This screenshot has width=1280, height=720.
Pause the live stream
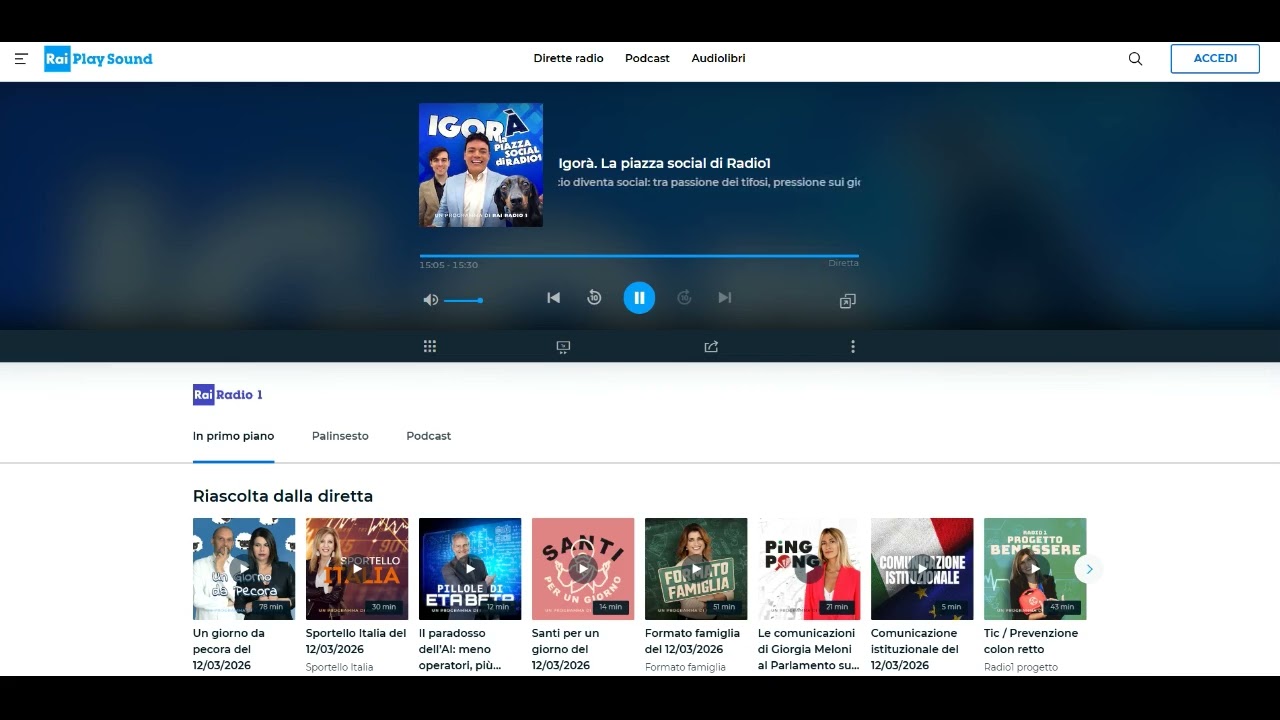point(639,298)
